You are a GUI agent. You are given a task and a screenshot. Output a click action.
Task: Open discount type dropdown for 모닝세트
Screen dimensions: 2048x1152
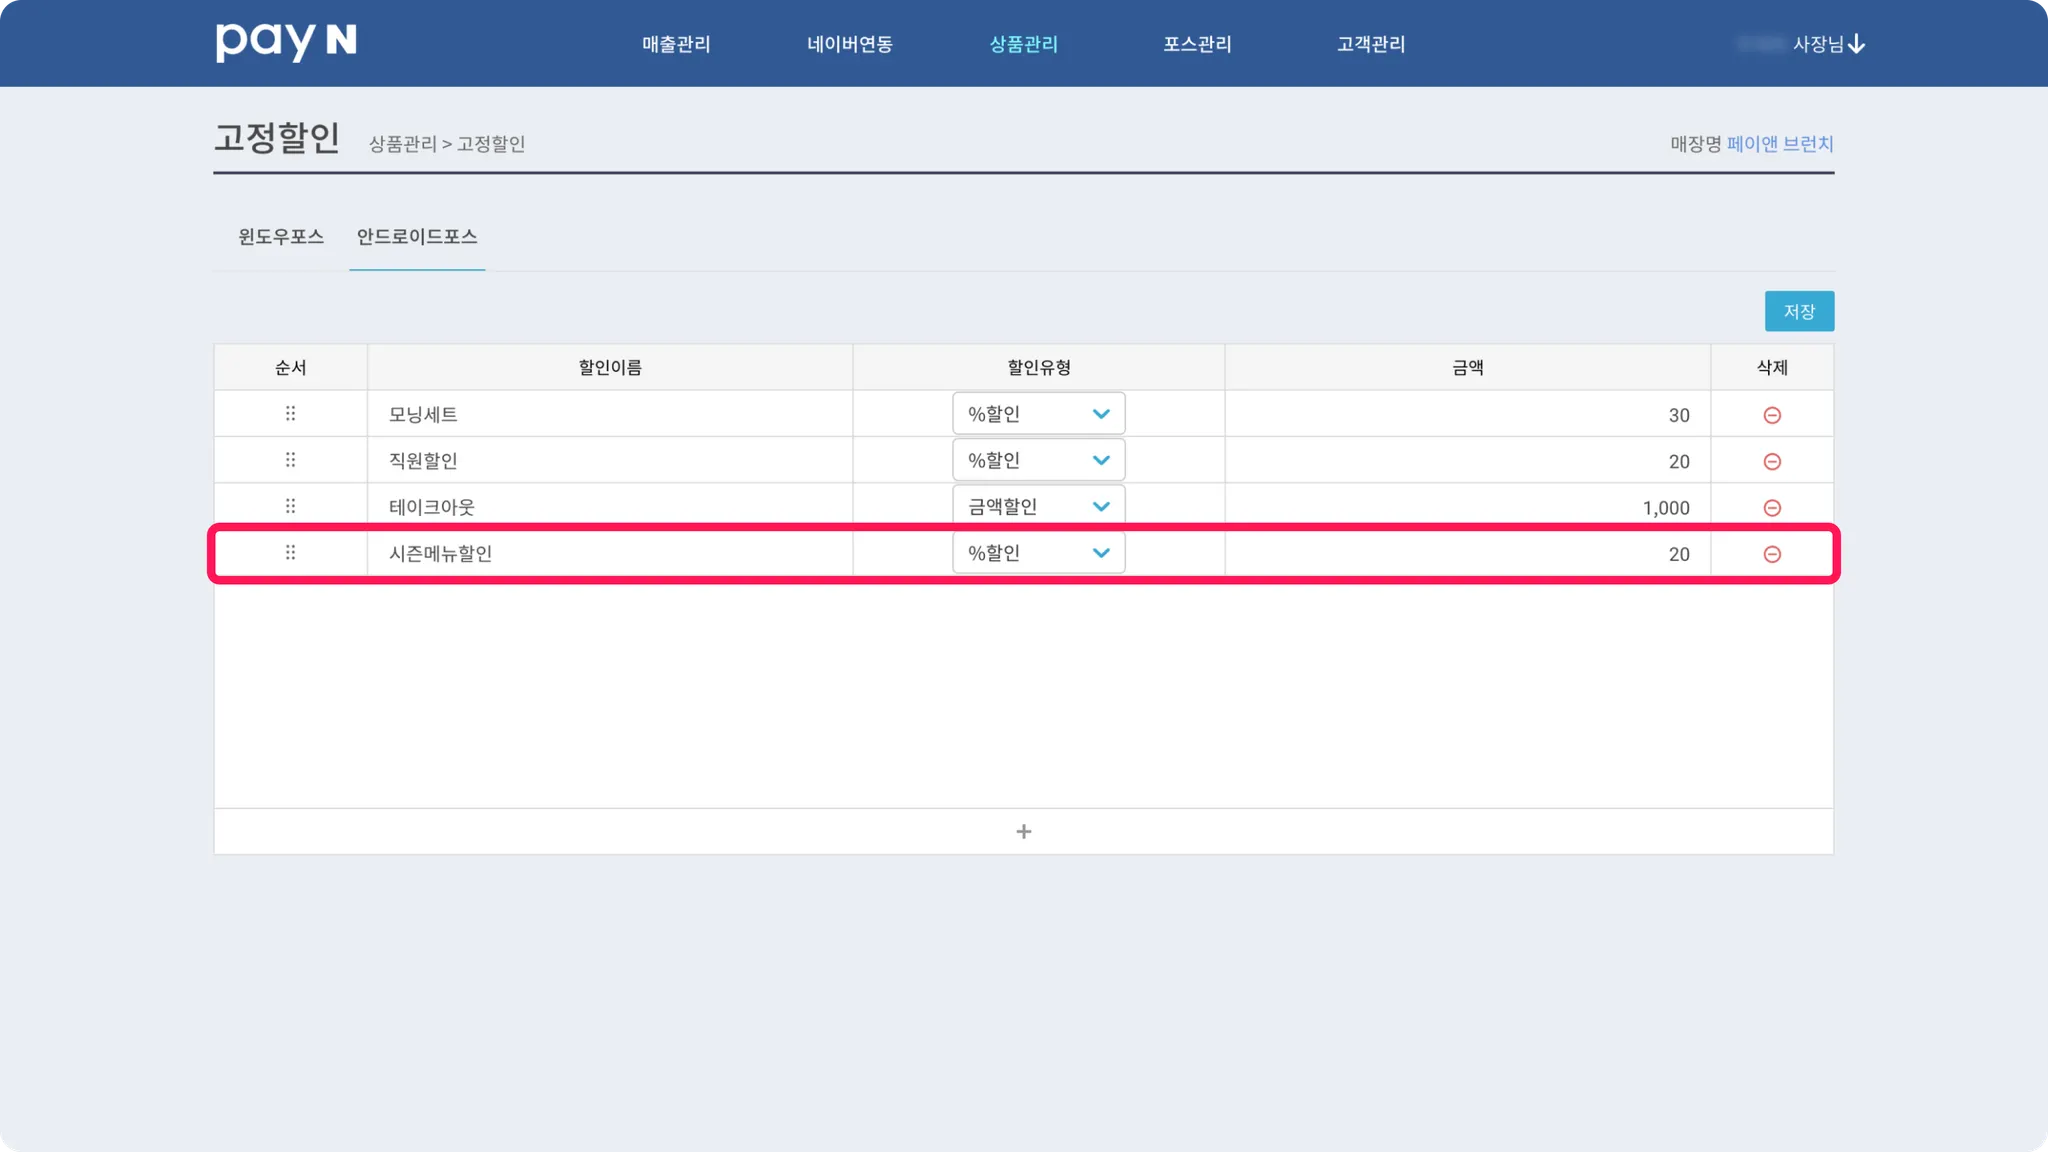click(x=1038, y=414)
